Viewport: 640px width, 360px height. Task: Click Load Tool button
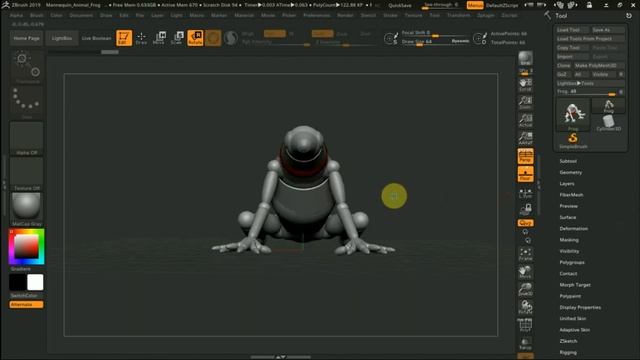(572, 30)
